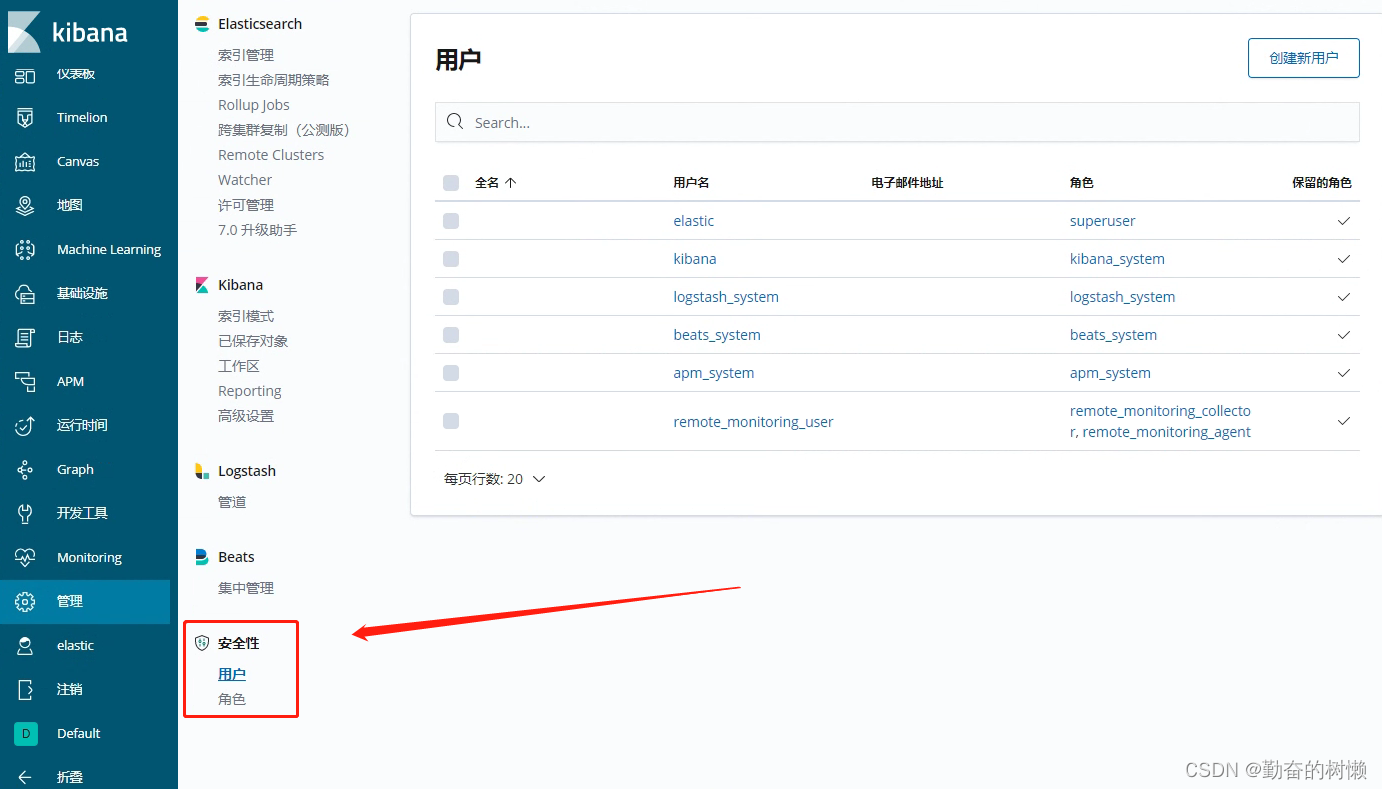The image size is (1382, 789).
Task: Open the kibana username link
Action: coord(695,259)
